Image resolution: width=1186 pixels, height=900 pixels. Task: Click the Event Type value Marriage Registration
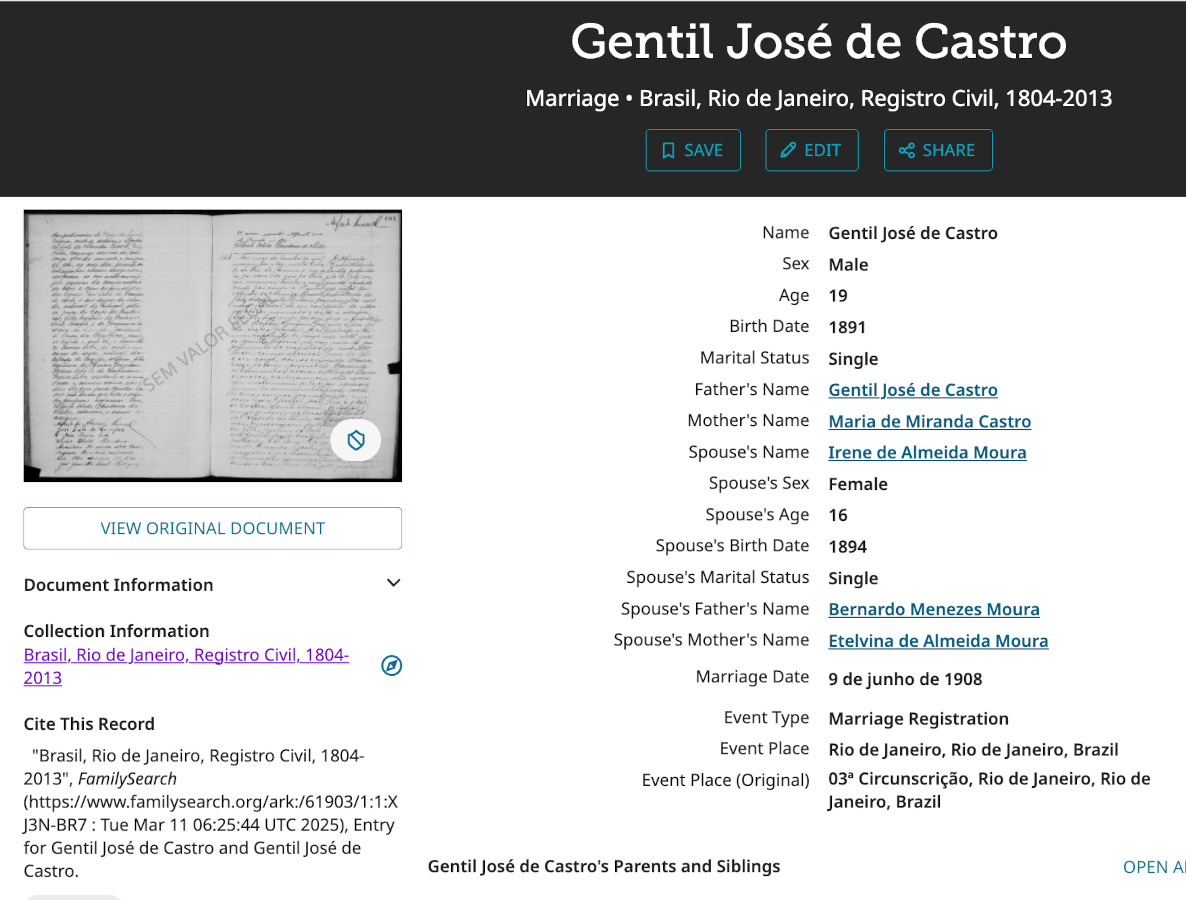coord(918,718)
